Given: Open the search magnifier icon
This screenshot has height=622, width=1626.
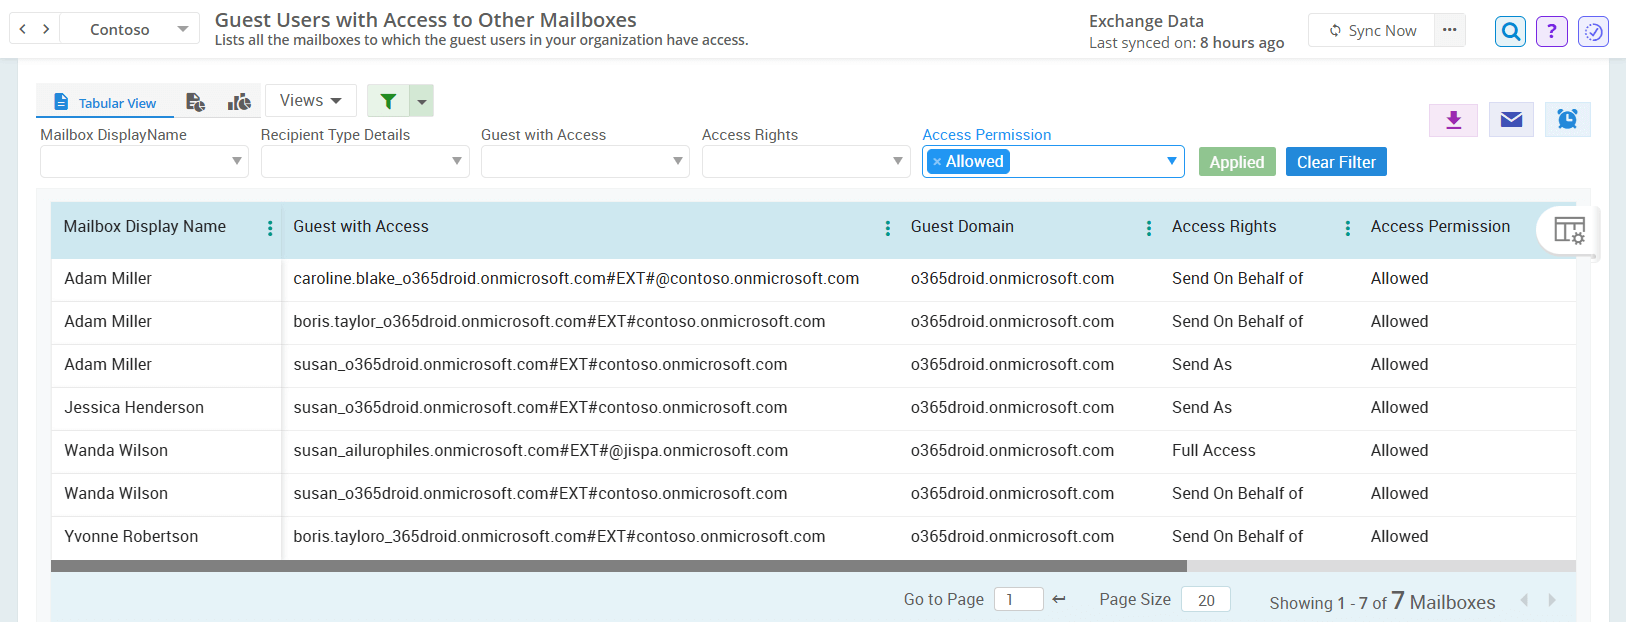Looking at the screenshot, I should tap(1511, 31).
